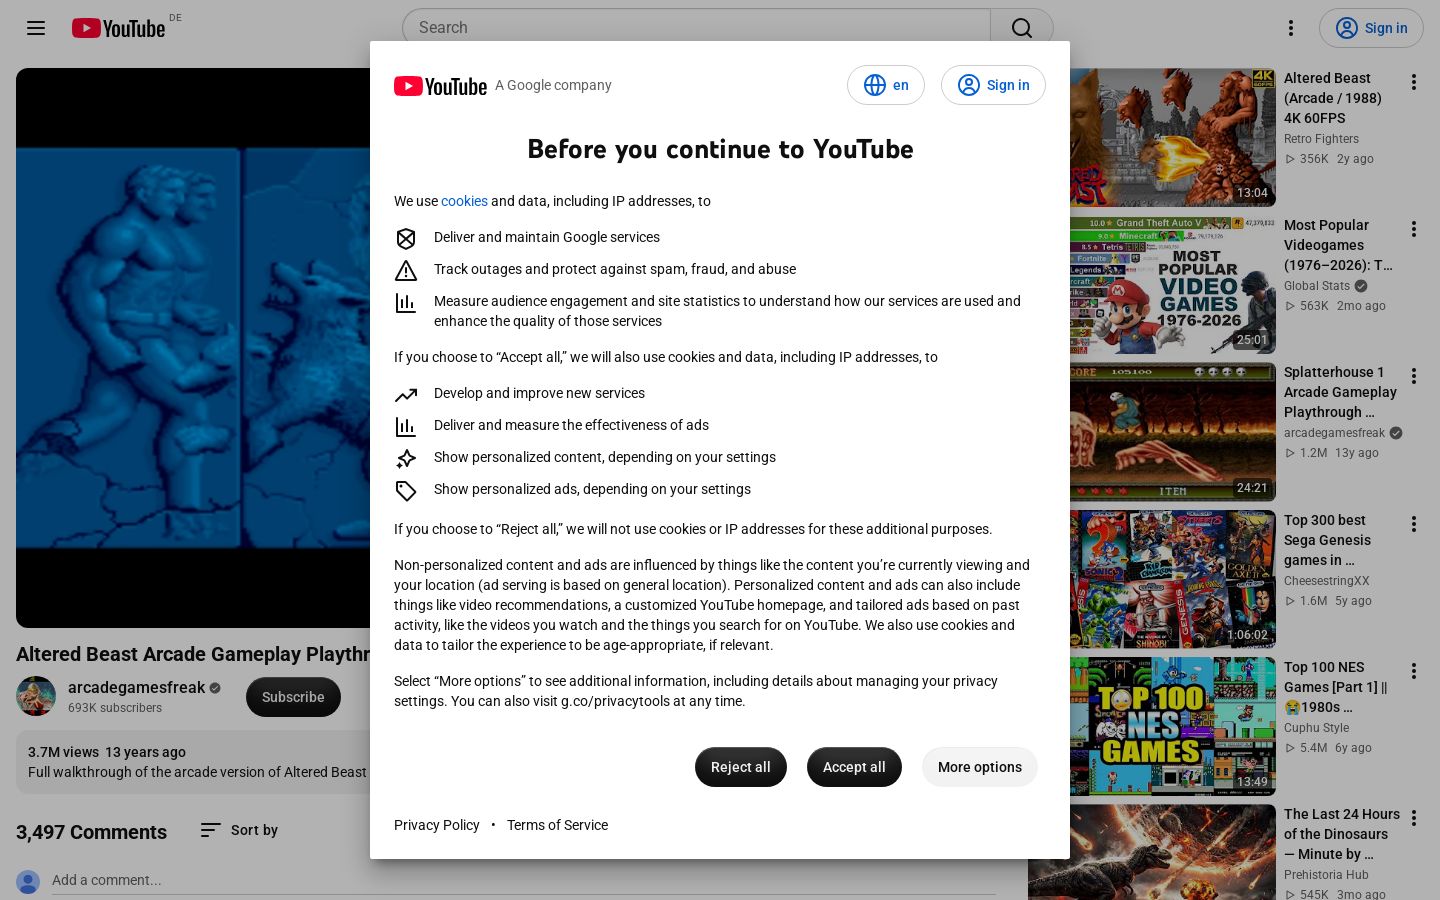1440x900 pixels.
Task: Click Sign in in the page header
Action: tap(1371, 28)
